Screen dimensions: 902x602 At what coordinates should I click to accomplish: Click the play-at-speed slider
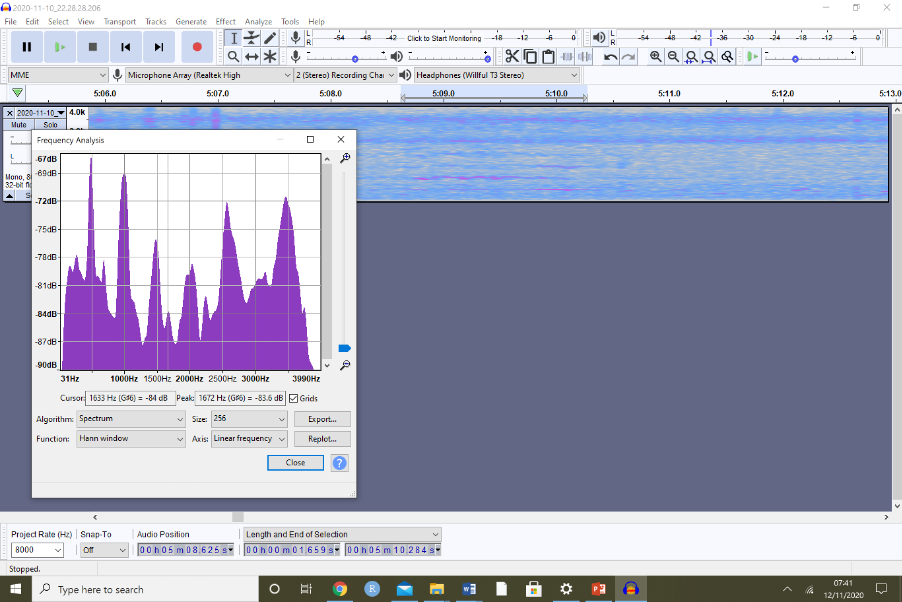click(811, 56)
